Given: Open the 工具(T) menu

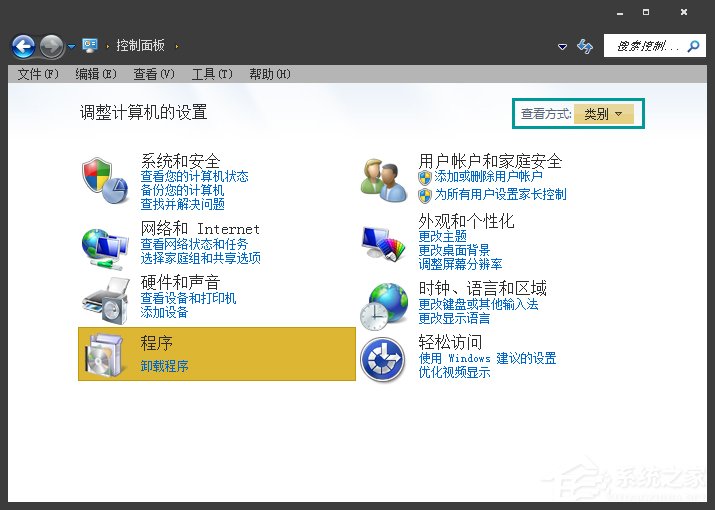Looking at the screenshot, I should (212, 74).
